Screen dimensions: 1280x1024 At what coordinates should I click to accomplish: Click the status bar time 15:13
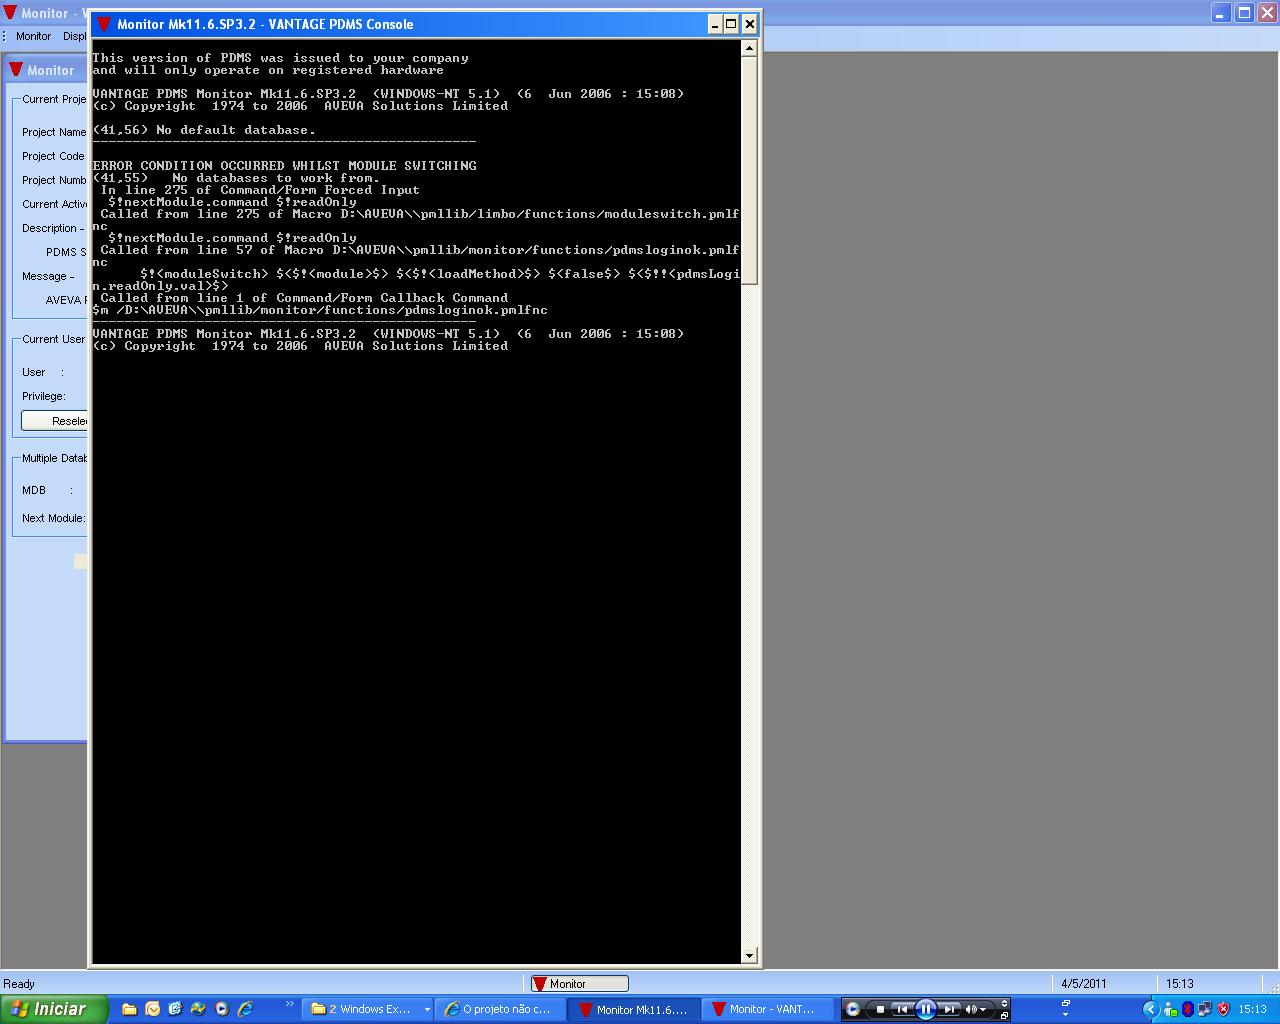[x=1180, y=984]
